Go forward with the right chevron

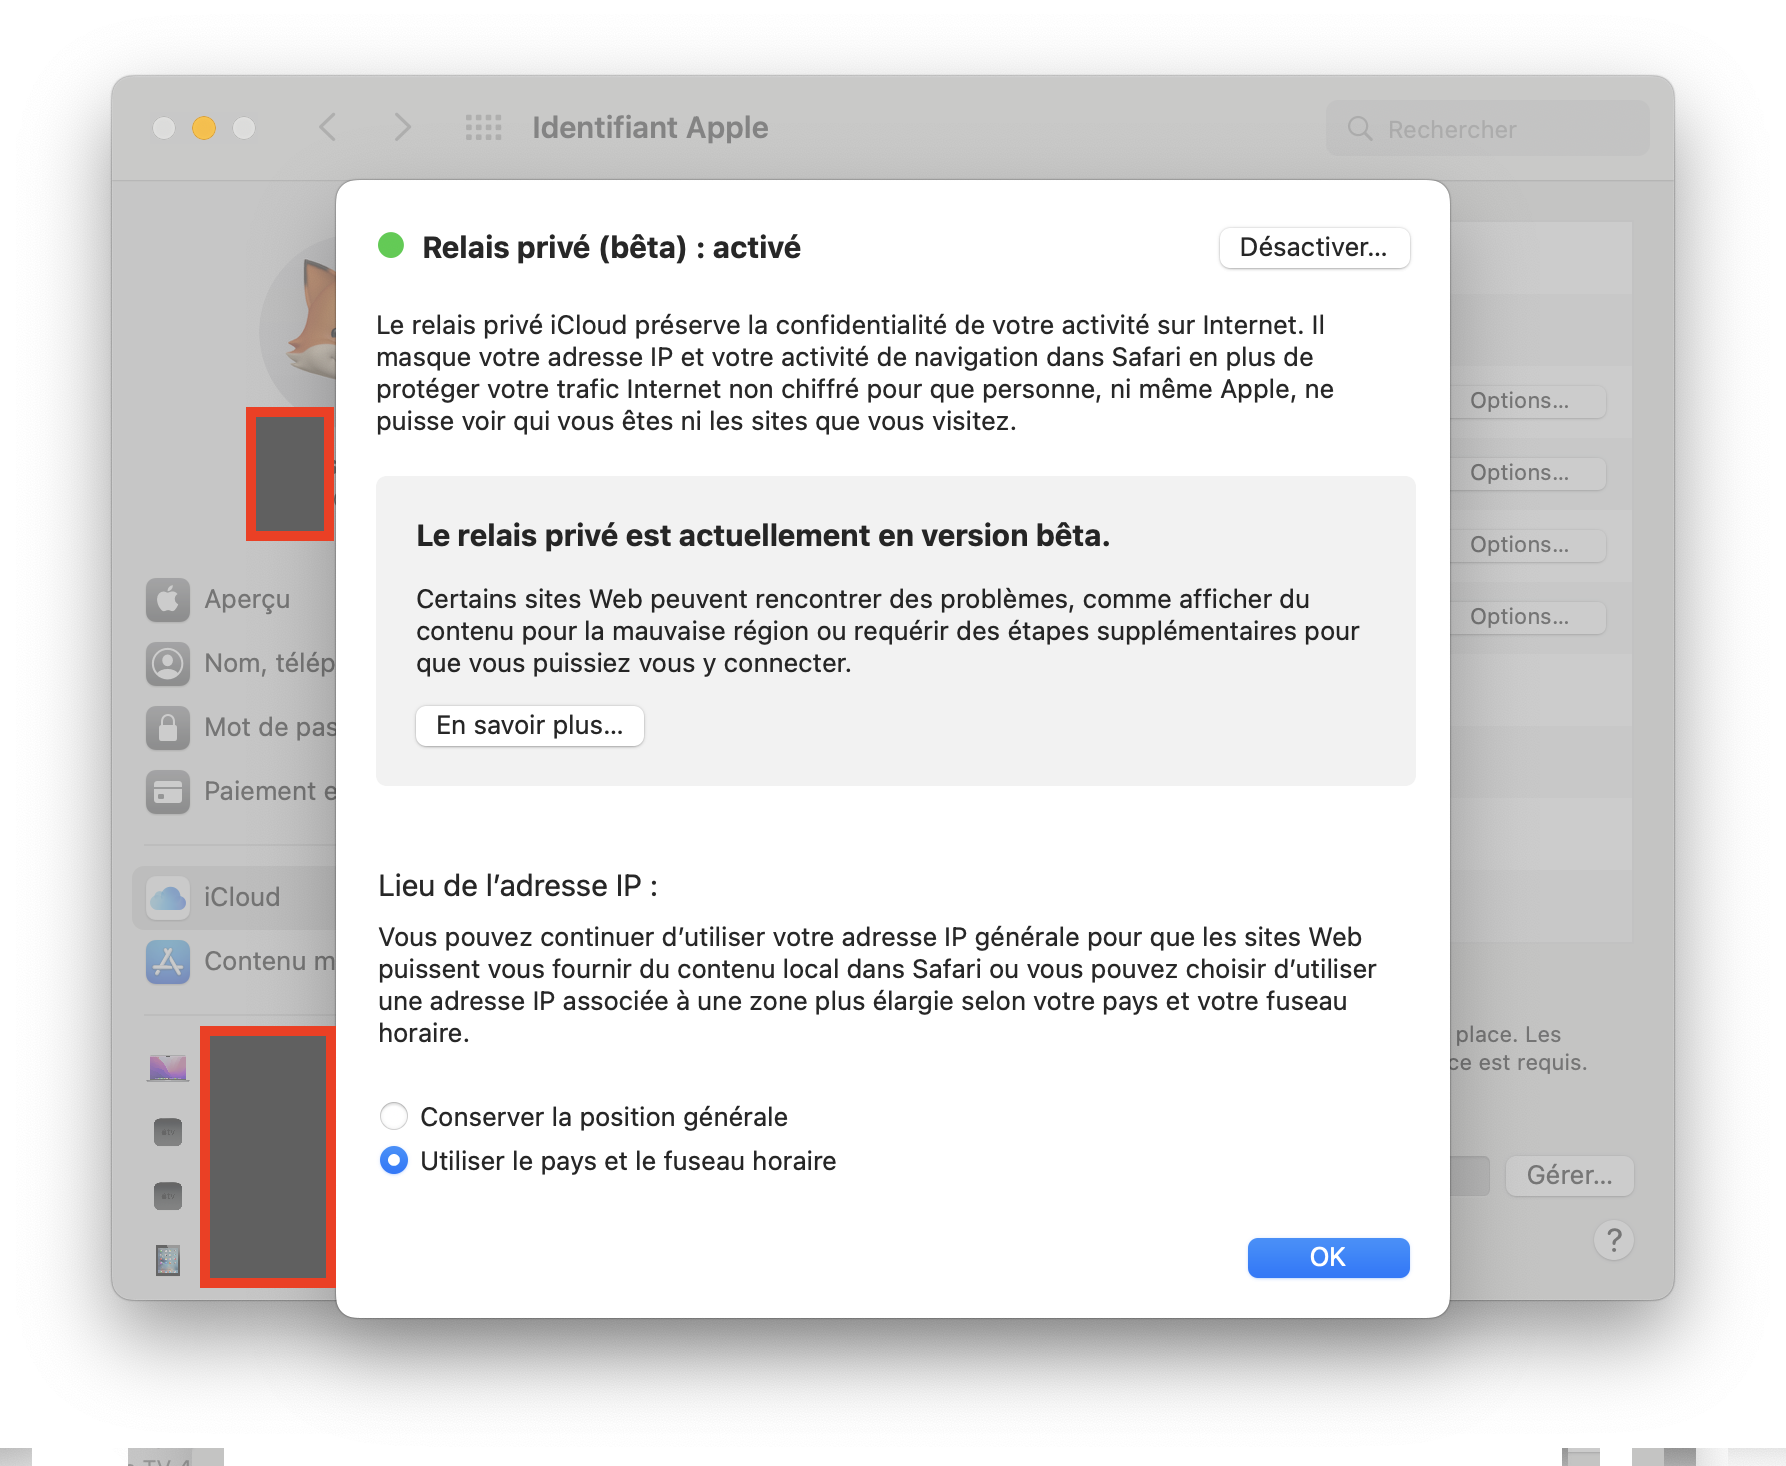pyautogui.click(x=402, y=127)
